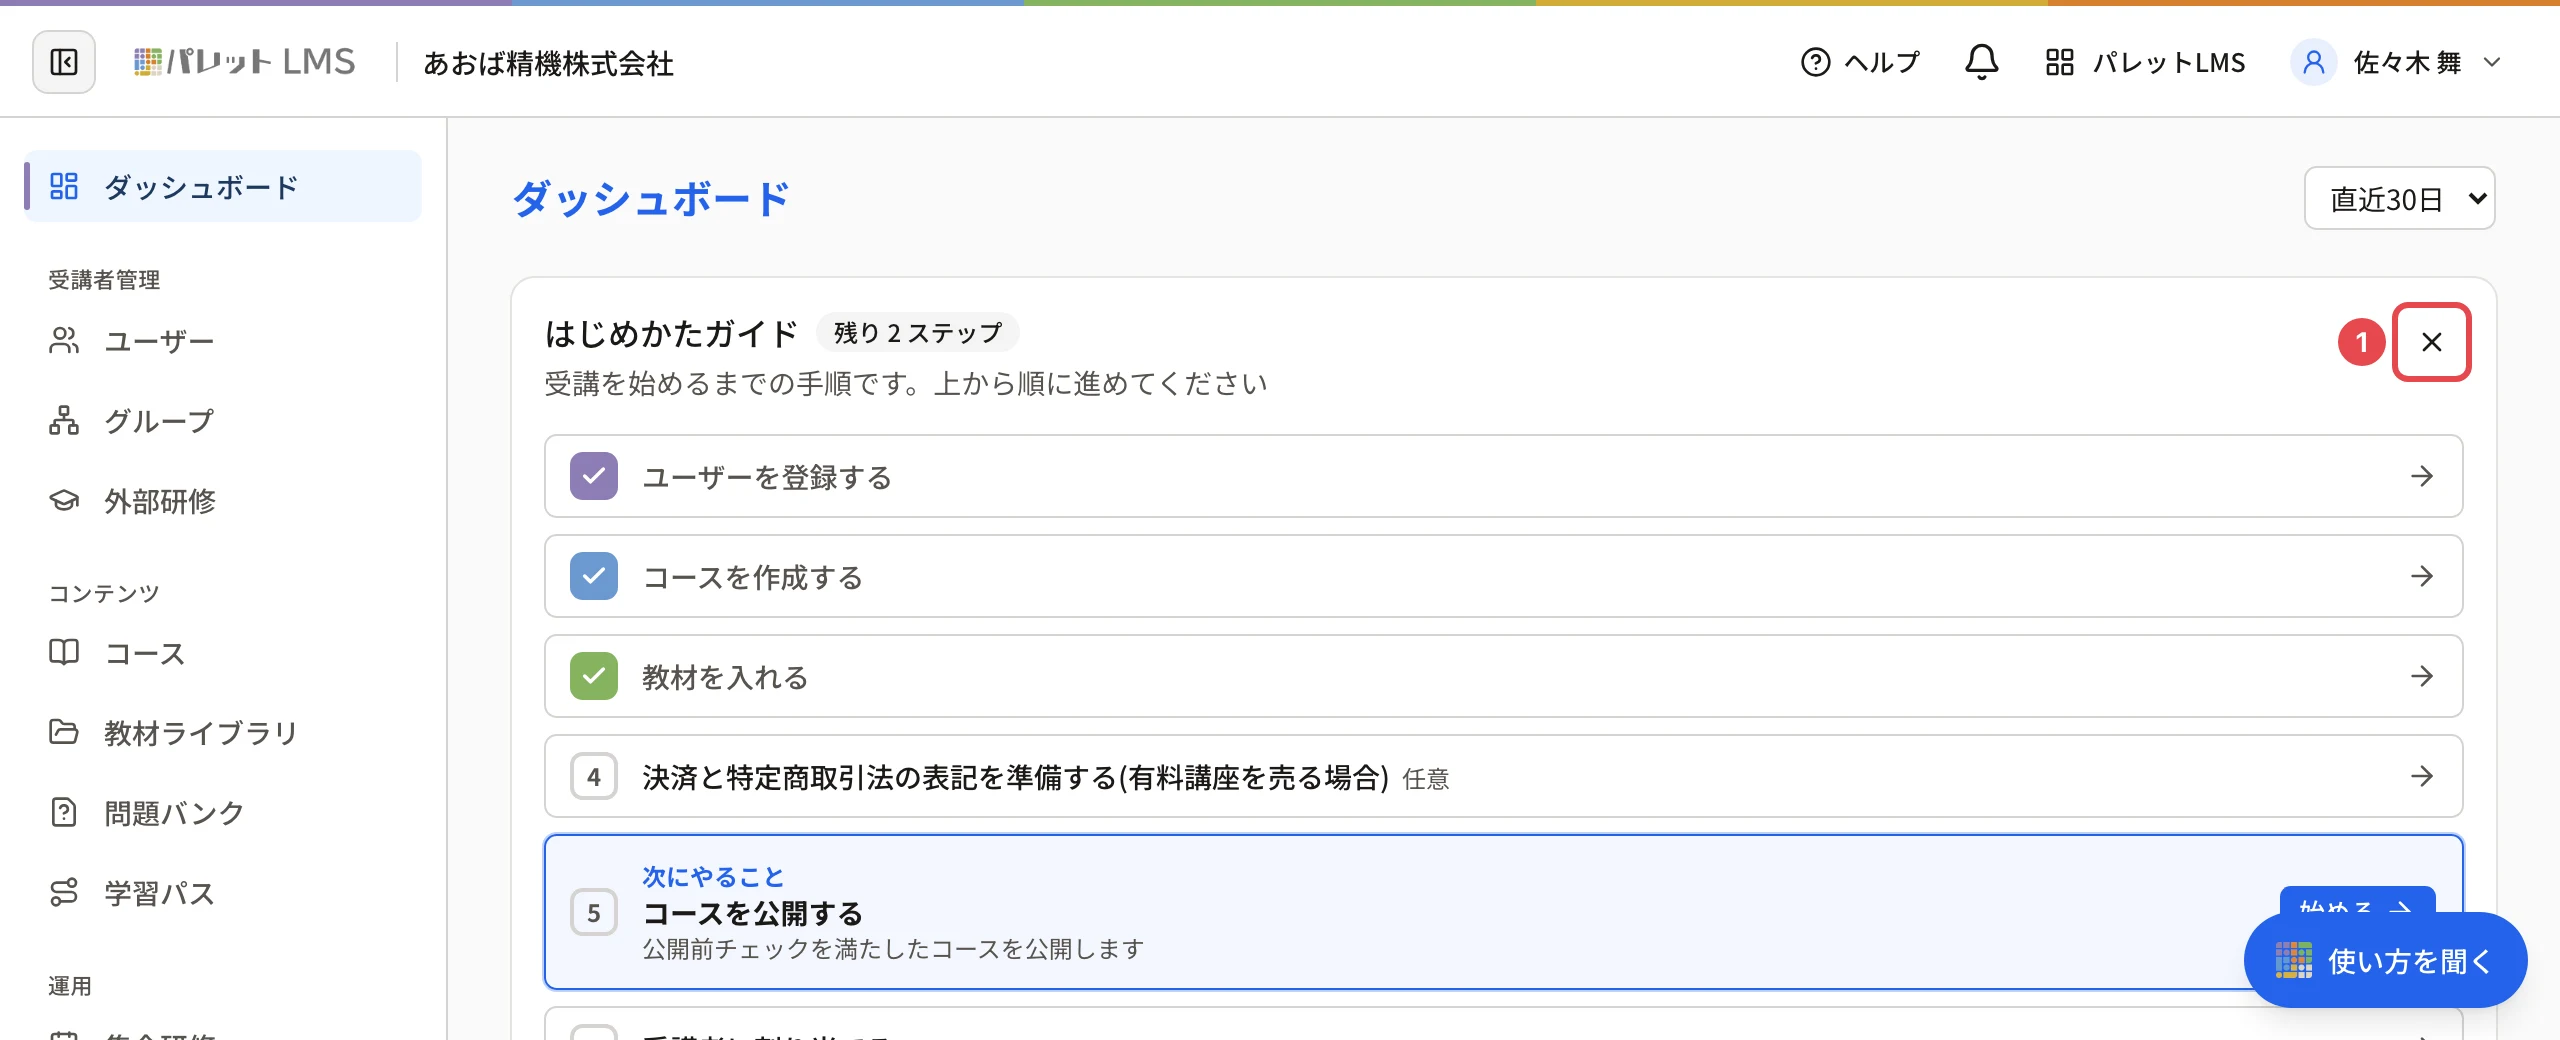Click the 次にやること label
Image resolution: width=2560 pixels, height=1040 pixels.
coord(713,877)
